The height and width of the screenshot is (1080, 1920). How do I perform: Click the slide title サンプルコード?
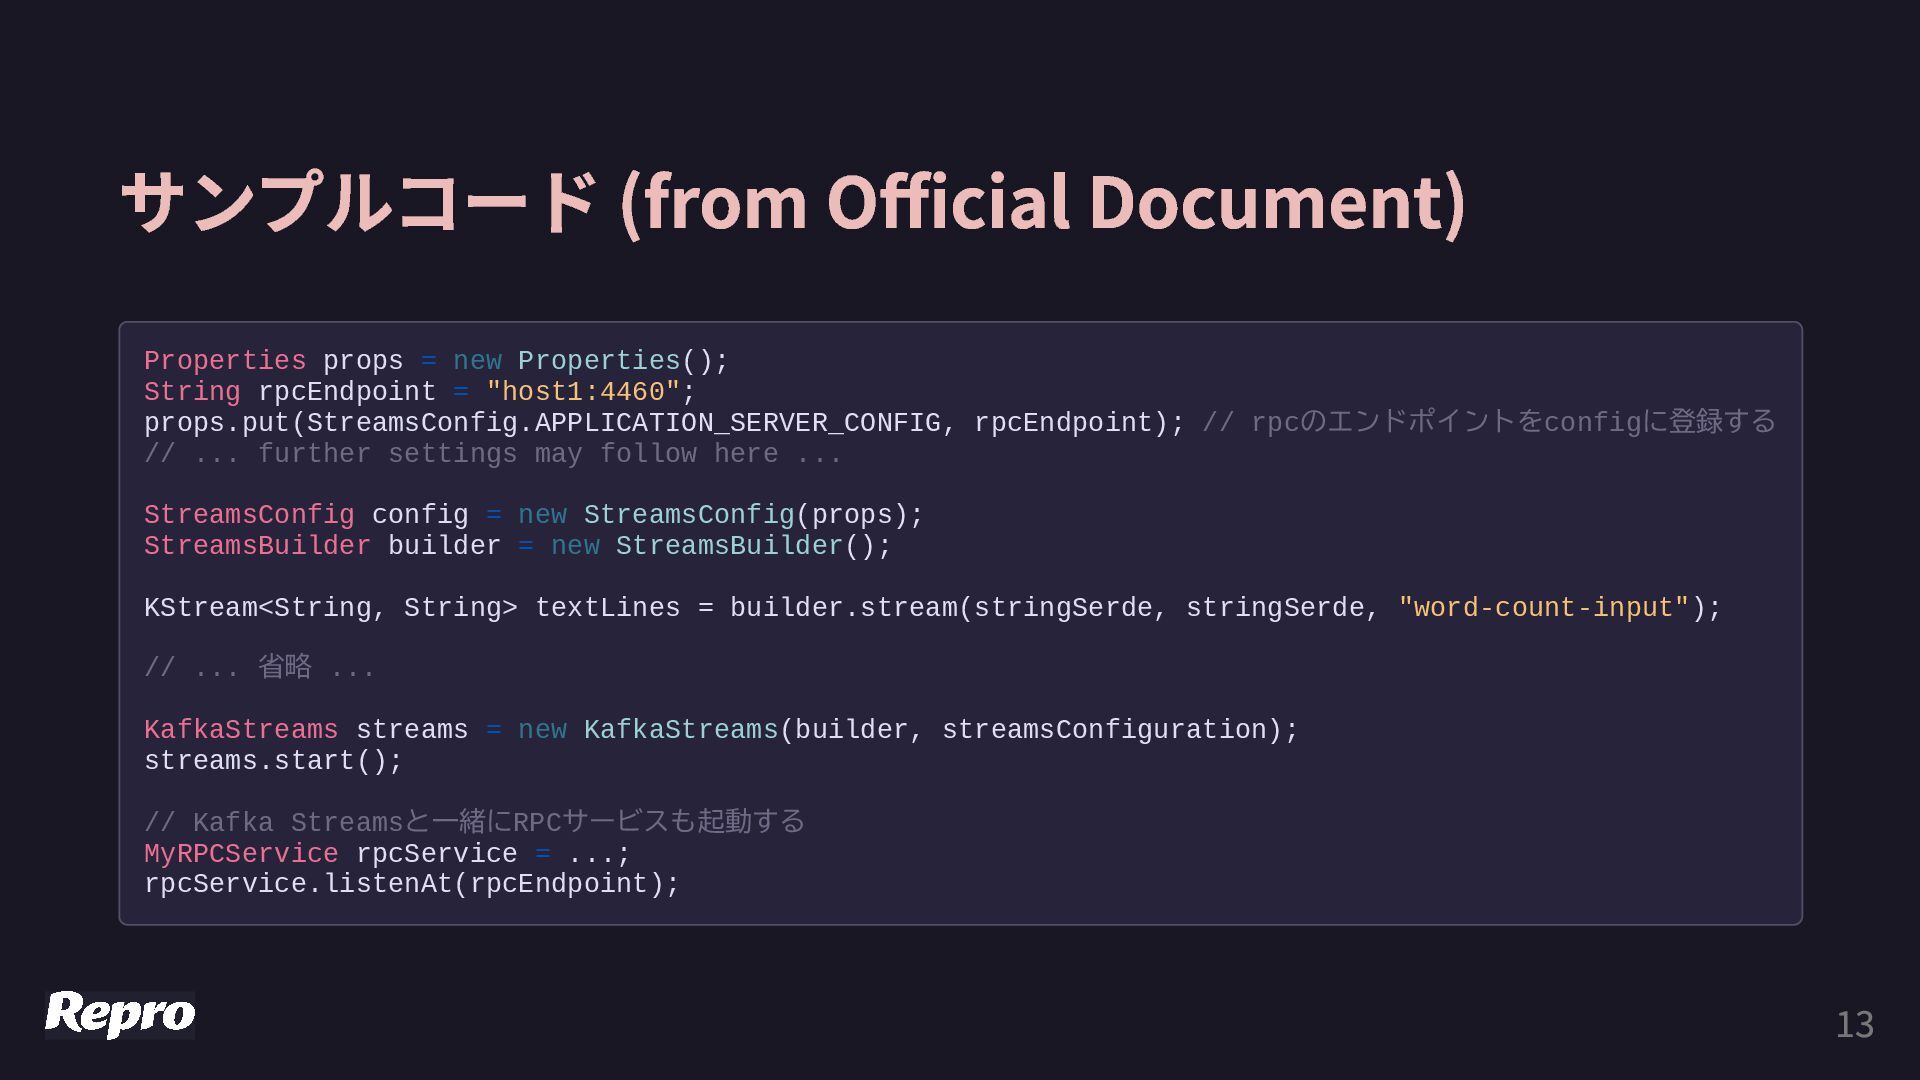click(360, 202)
